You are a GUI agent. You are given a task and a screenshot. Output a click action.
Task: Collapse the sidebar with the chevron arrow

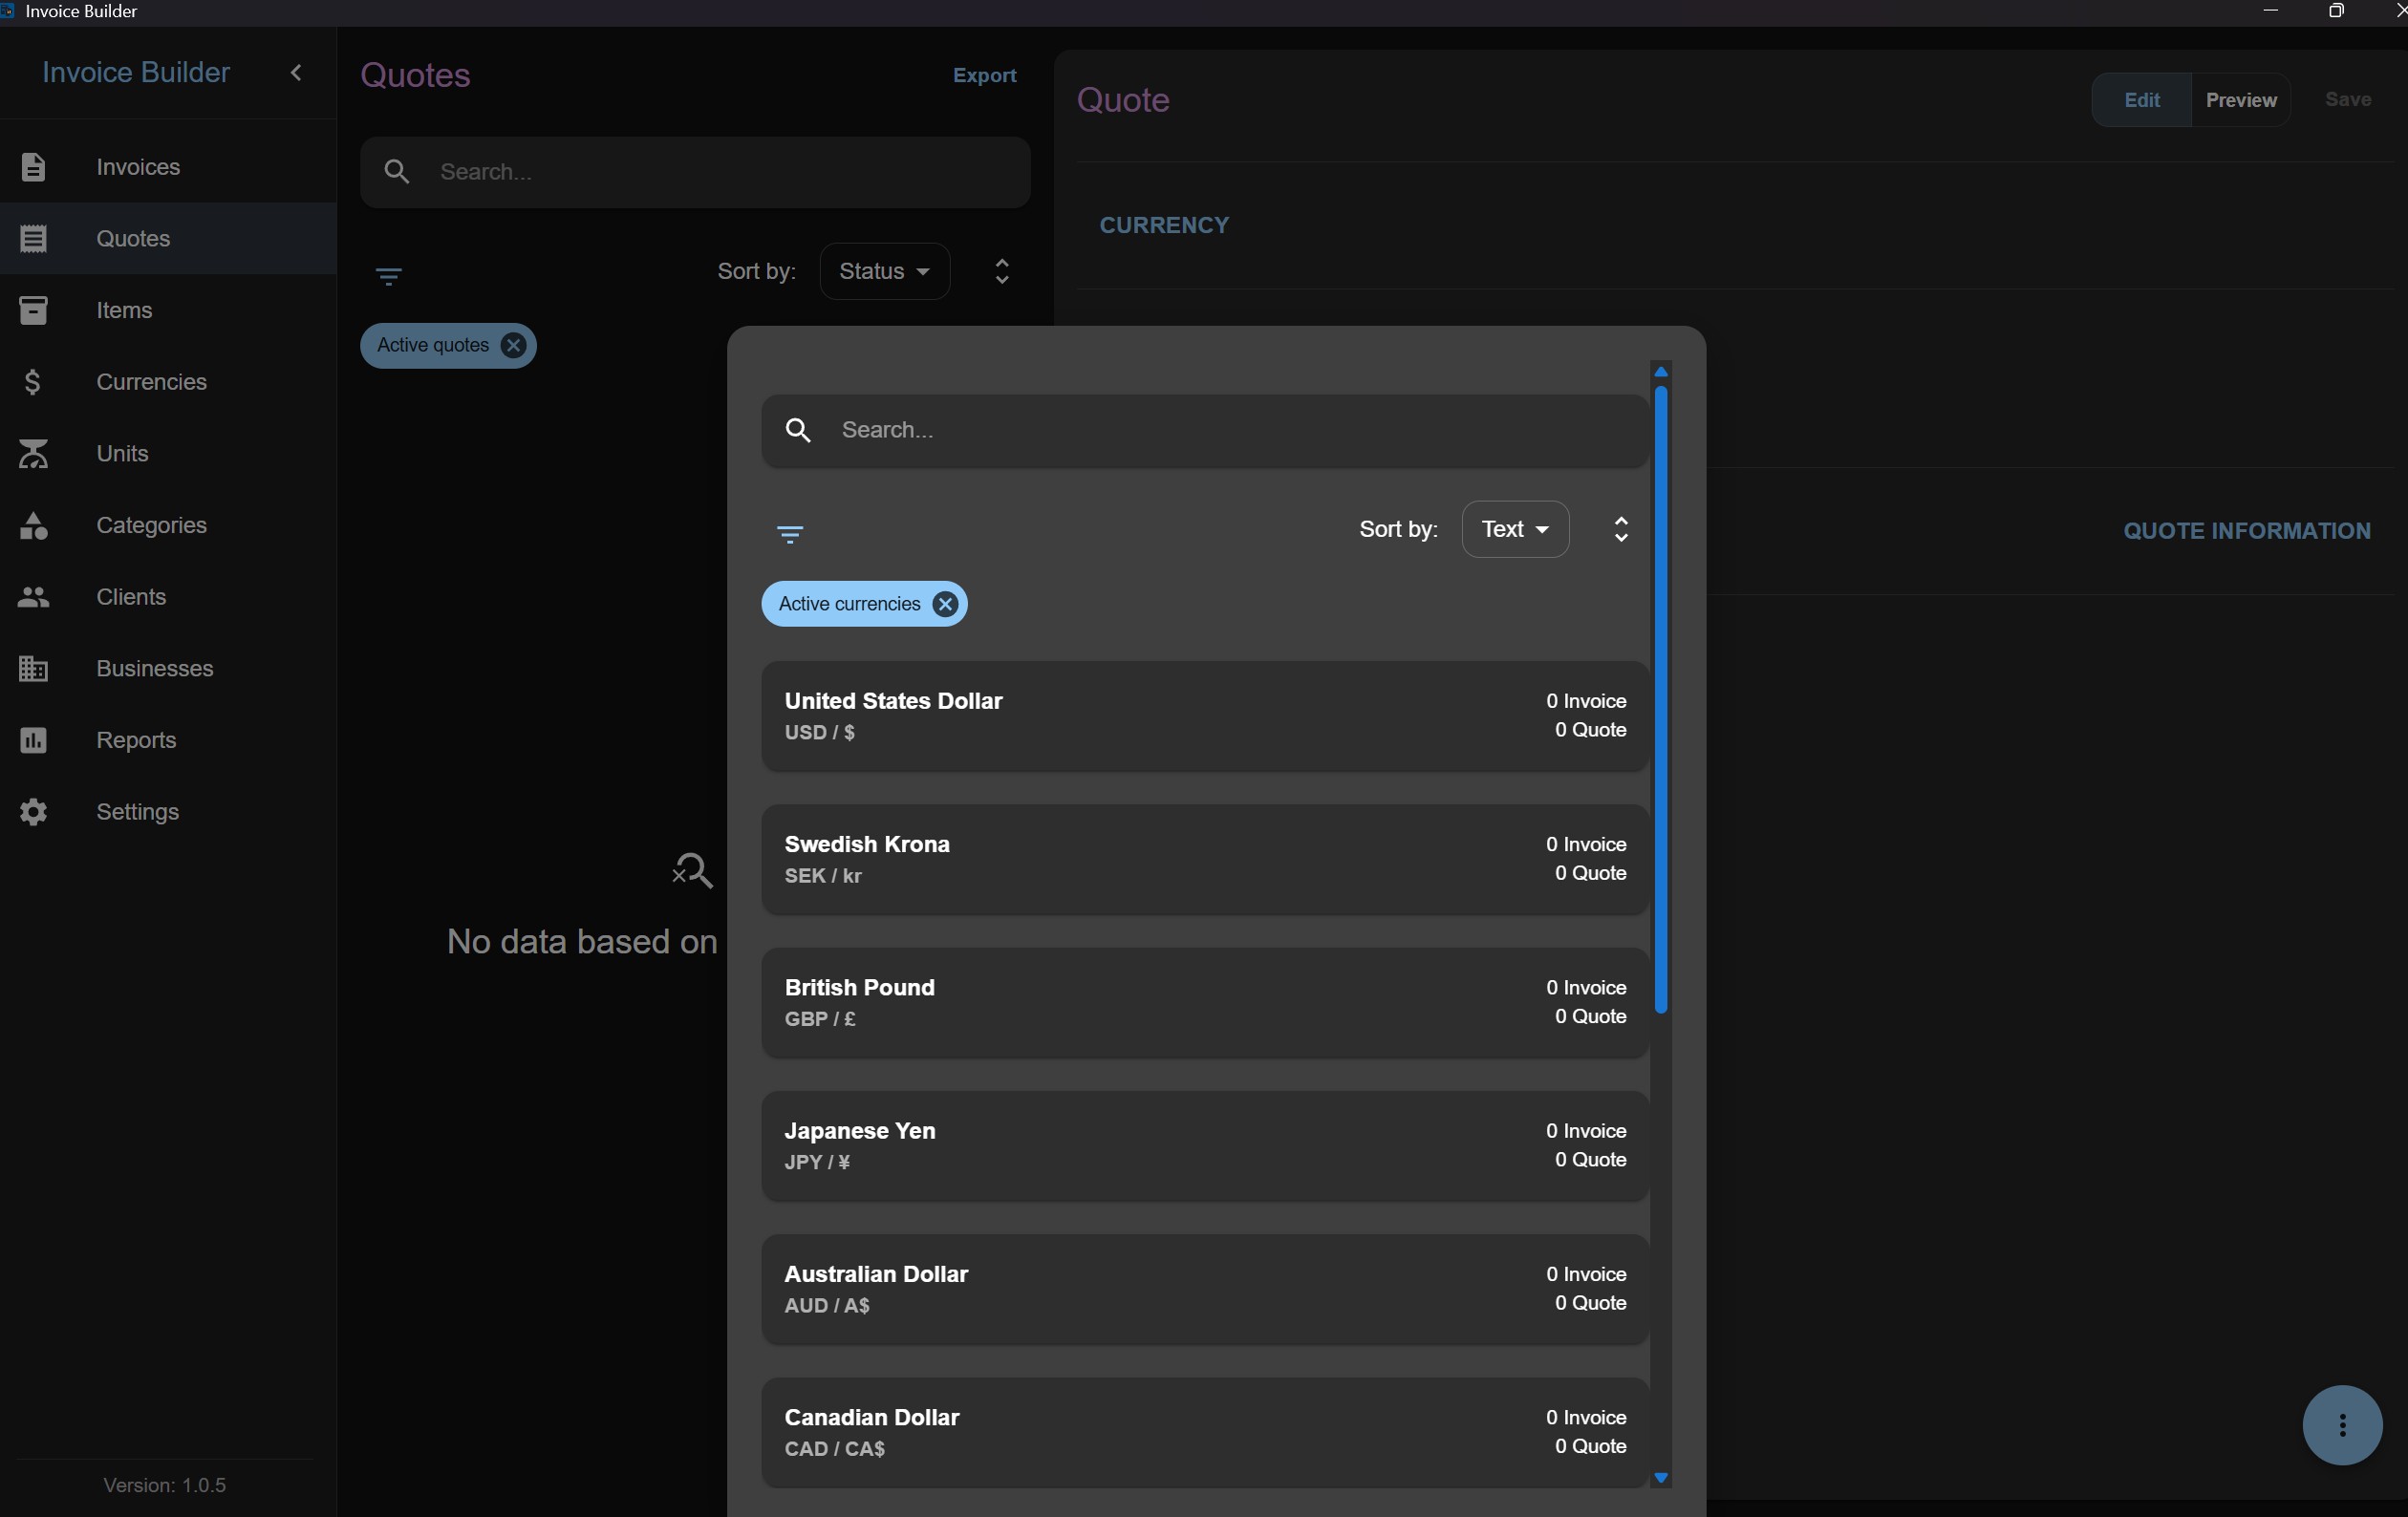coord(296,72)
